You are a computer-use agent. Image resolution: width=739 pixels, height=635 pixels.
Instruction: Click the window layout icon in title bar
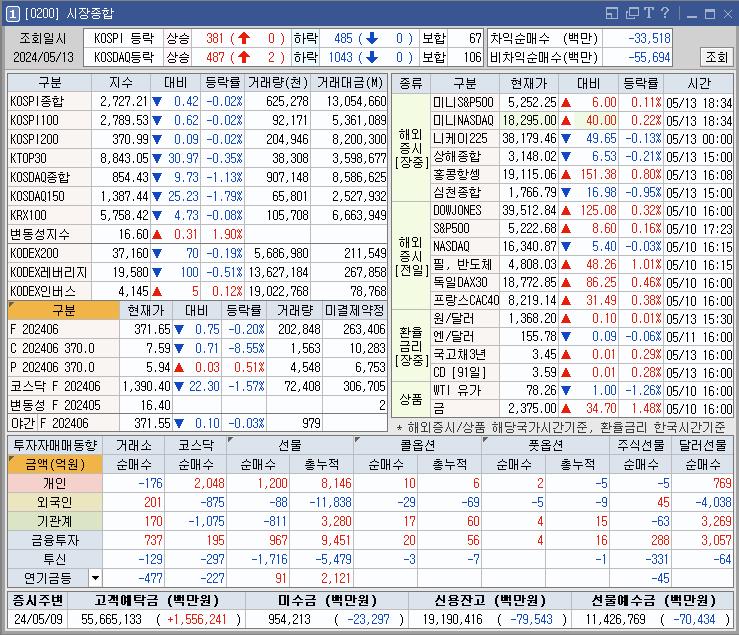(611, 13)
